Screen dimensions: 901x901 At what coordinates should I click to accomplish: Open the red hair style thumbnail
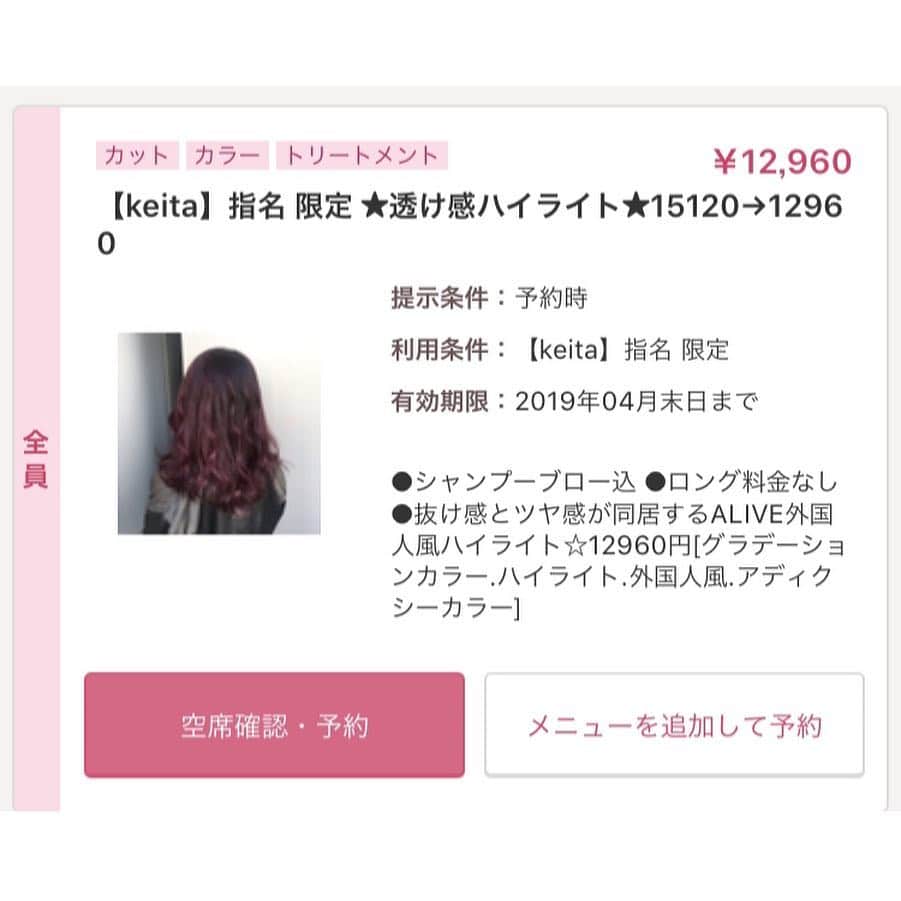(219, 433)
